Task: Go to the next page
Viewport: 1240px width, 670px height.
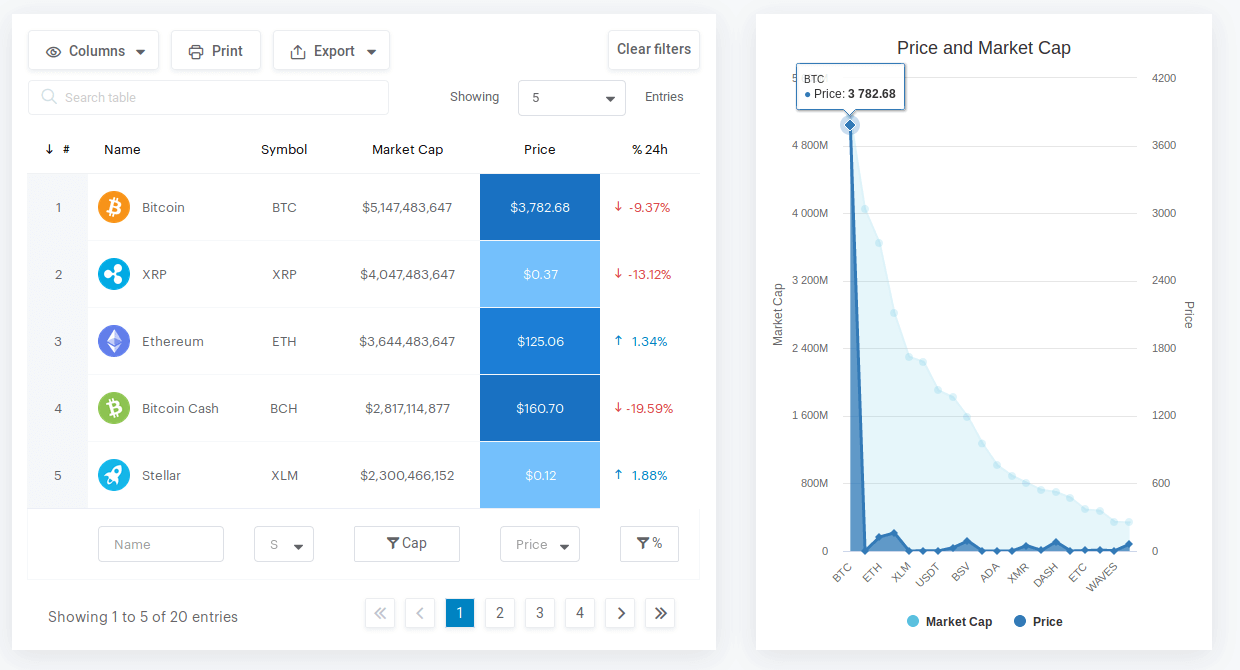Action: point(620,613)
